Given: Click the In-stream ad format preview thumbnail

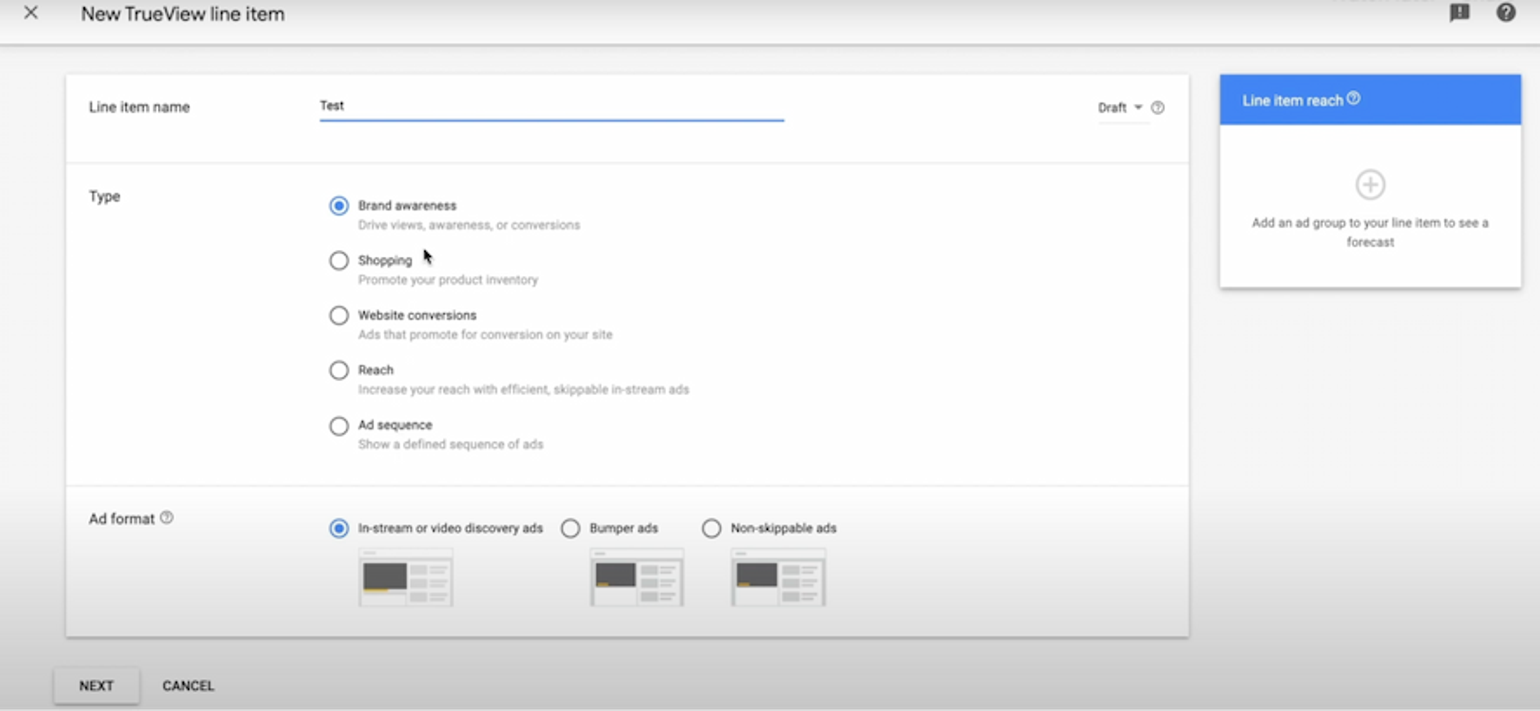Looking at the screenshot, I should (x=406, y=577).
